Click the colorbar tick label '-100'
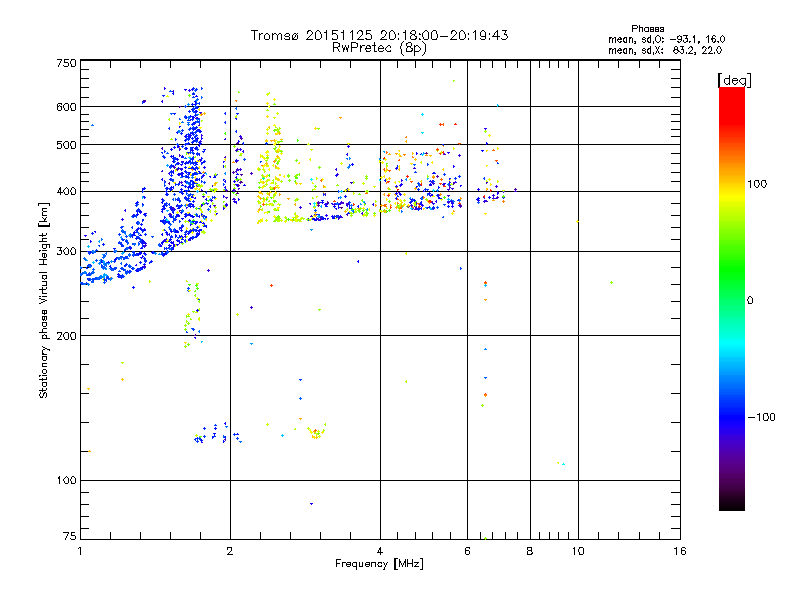 pos(761,417)
